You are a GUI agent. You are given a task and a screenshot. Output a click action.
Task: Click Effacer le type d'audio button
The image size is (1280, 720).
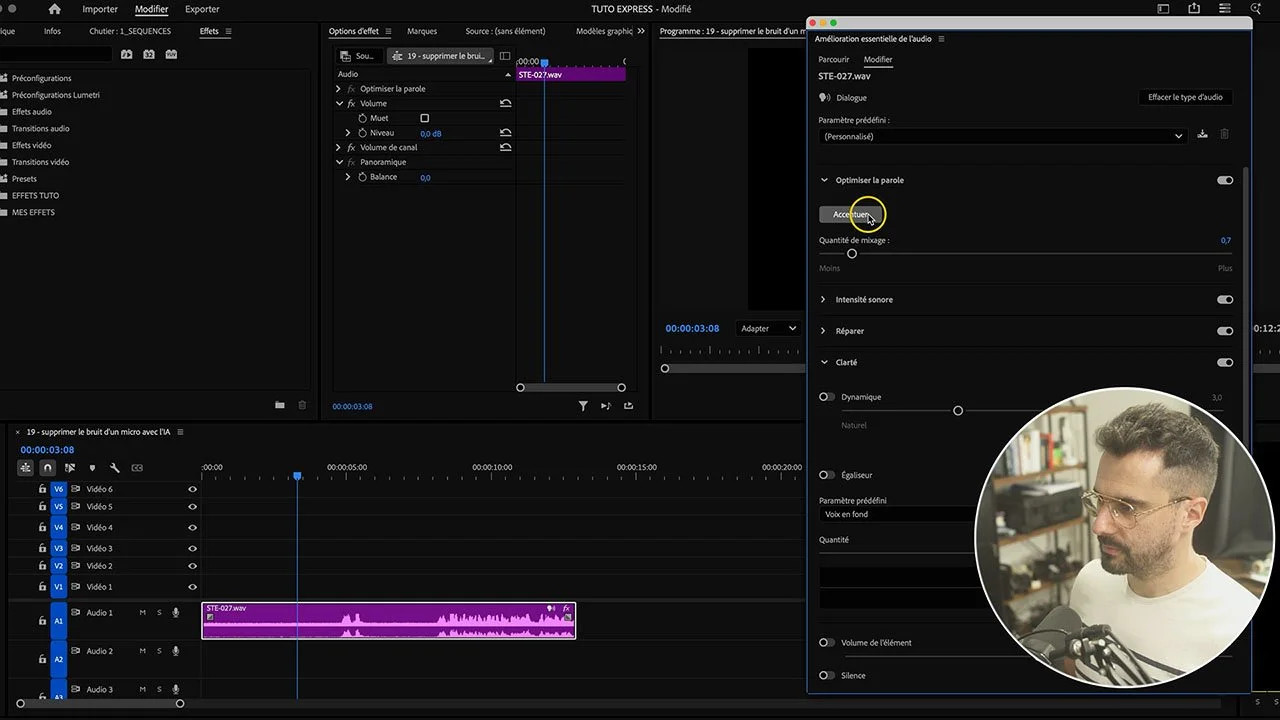pyautogui.click(x=1185, y=97)
